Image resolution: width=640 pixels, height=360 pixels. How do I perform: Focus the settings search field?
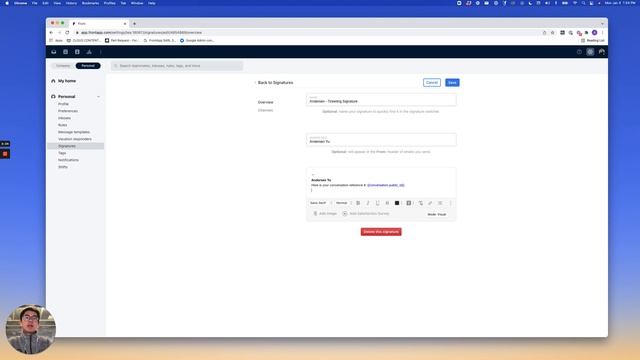(x=177, y=66)
